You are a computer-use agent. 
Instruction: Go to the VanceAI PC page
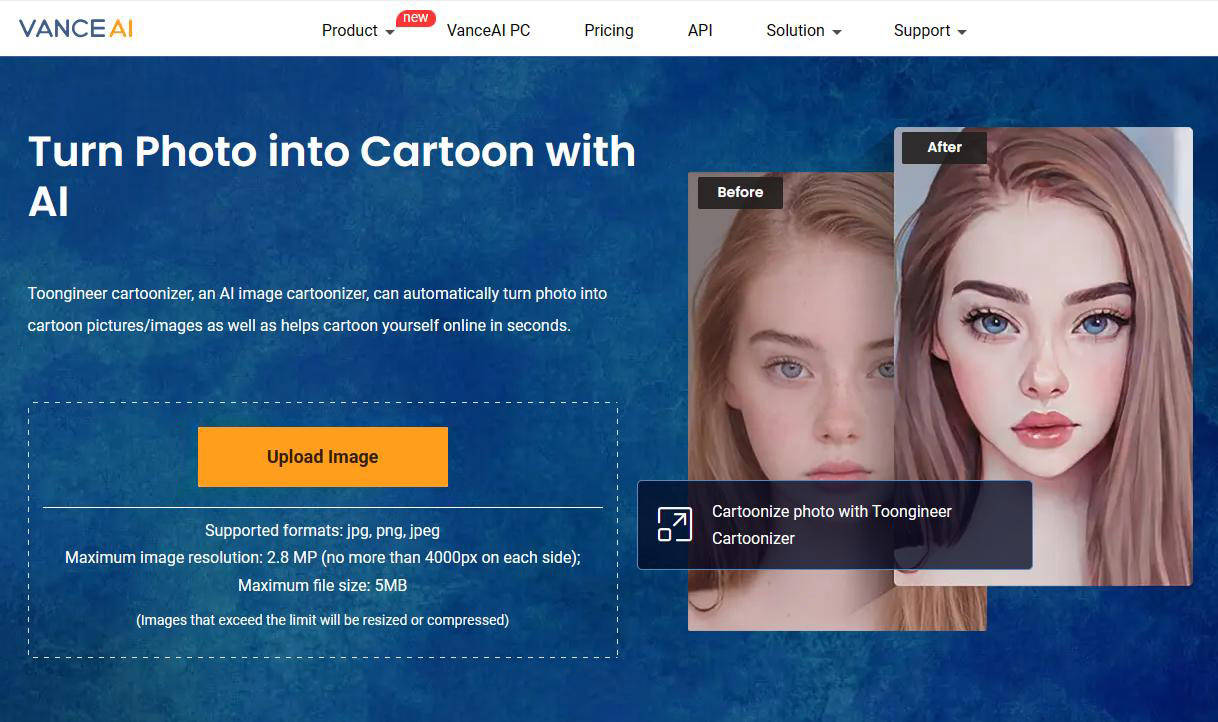(x=488, y=31)
